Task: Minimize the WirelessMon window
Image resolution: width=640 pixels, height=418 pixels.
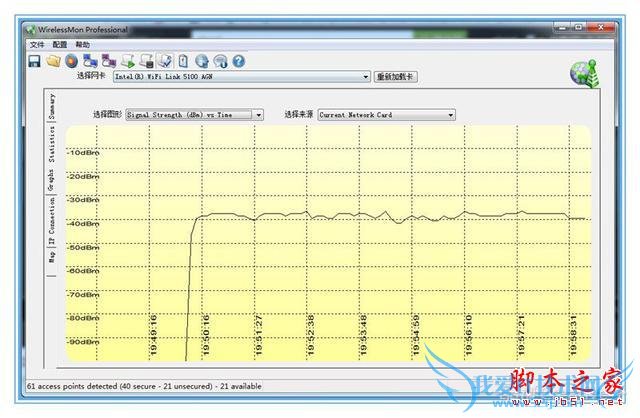Action: tap(562, 28)
